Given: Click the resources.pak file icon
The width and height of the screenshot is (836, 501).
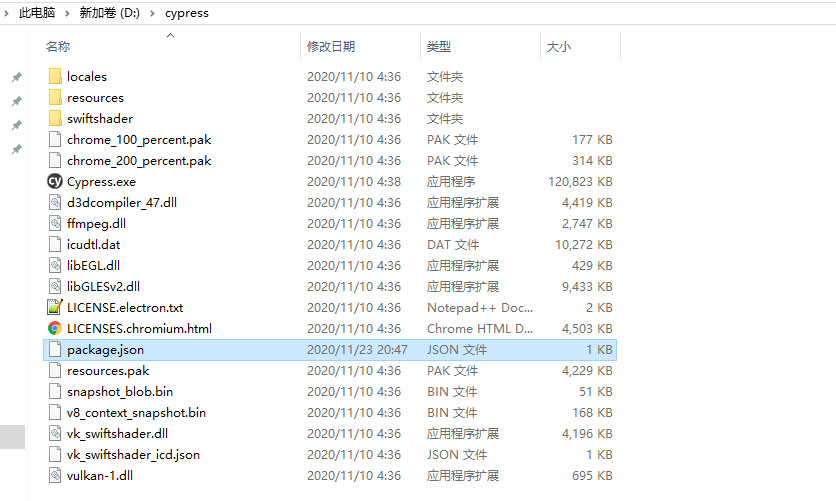Looking at the screenshot, I should (x=55, y=370).
